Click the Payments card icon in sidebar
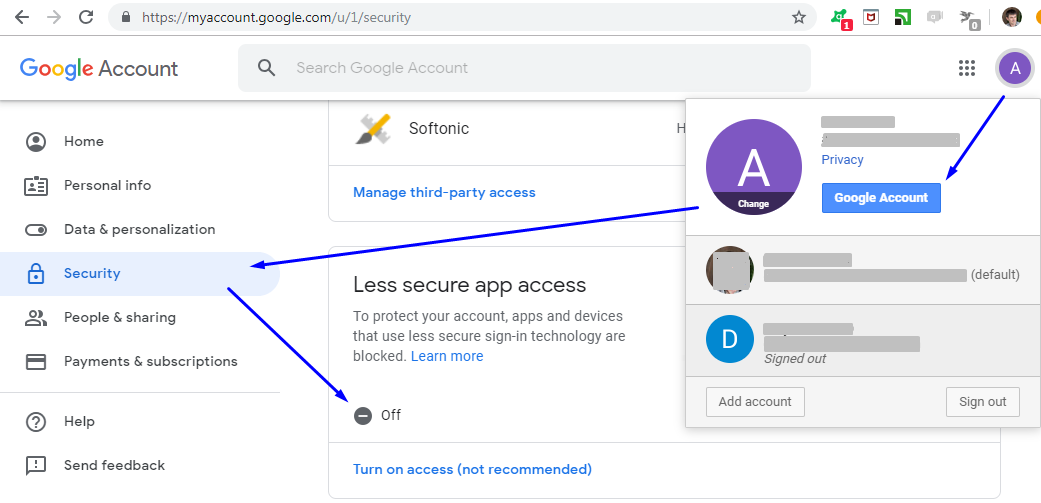 tap(35, 362)
